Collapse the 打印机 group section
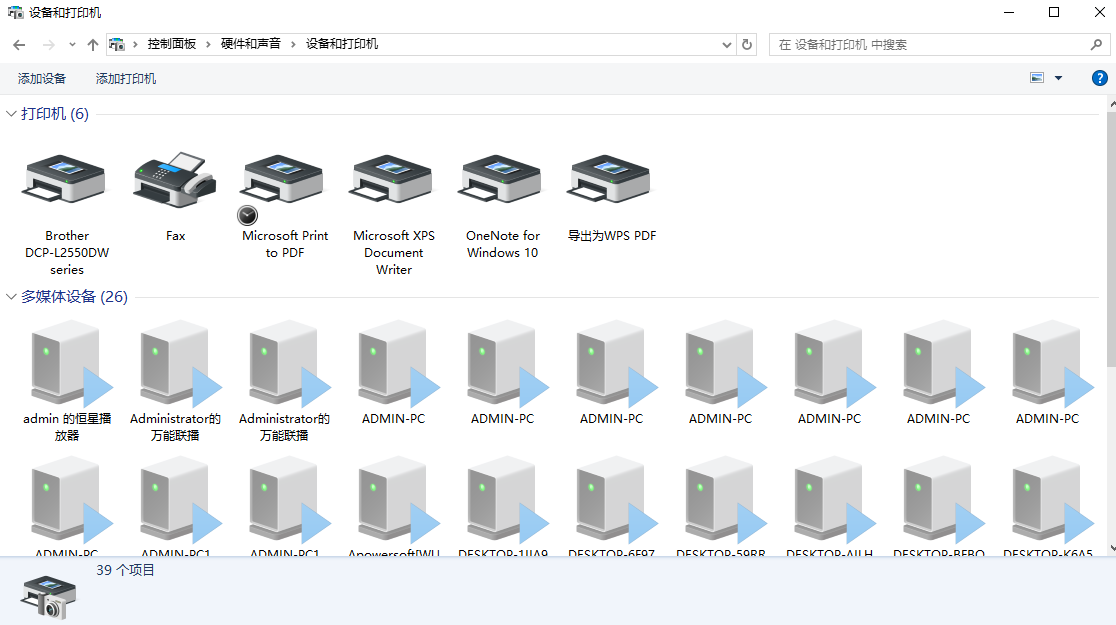The height and width of the screenshot is (625, 1116). point(11,114)
